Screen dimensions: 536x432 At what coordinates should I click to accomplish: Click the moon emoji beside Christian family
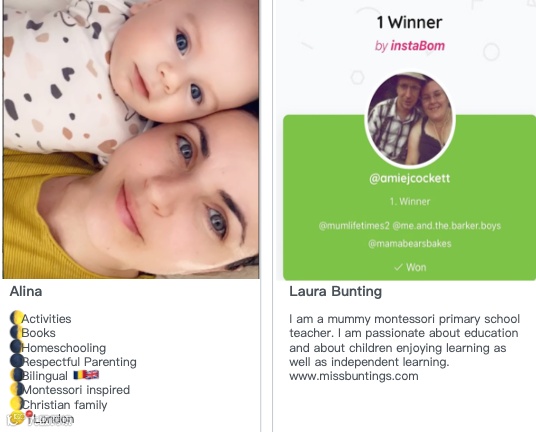tap(16, 404)
